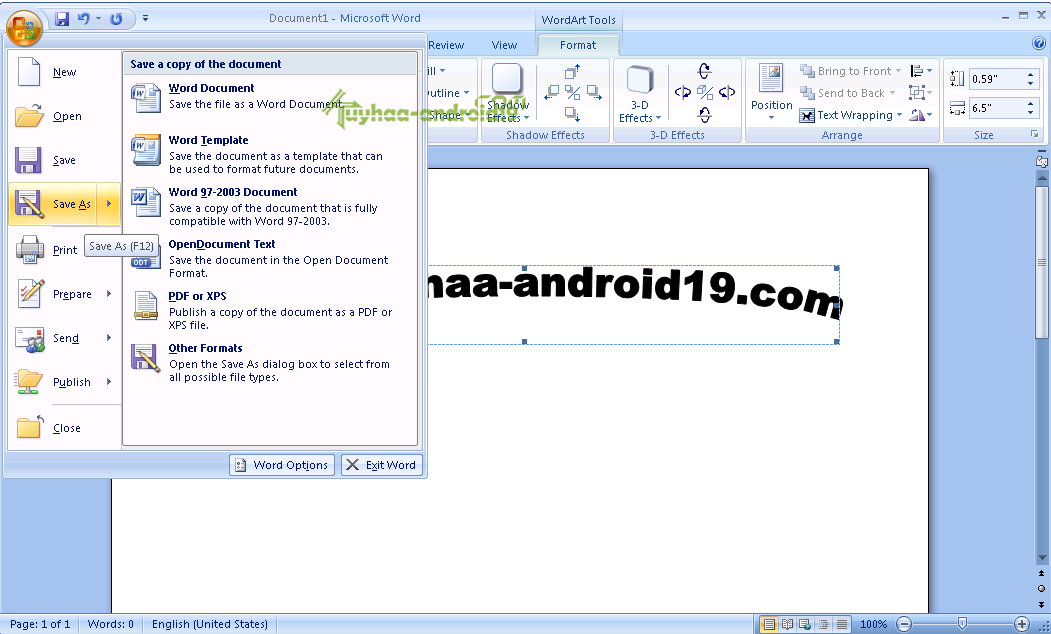Click the Prepare checklist icon
The width and height of the screenshot is (1051, 634).
[29, 294]
